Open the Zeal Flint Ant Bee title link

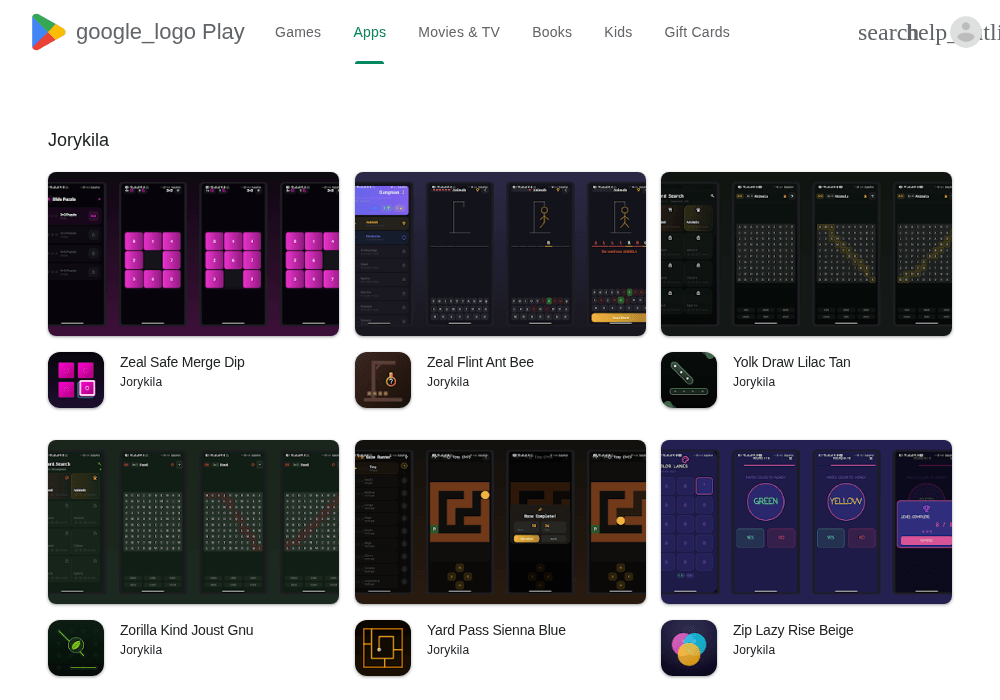[480, 362]
